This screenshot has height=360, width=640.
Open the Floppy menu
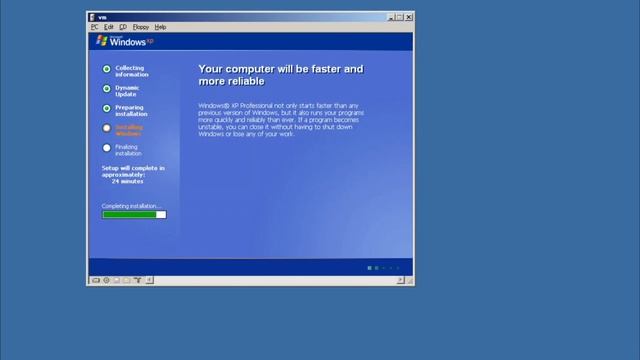tap(141, 27)
